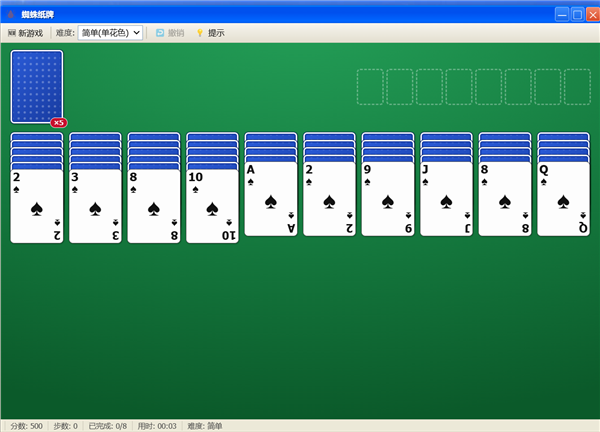The height and width of the screenshot is (432, 600).
Task: Select the Queen of spades card
Action: (564, 199)
